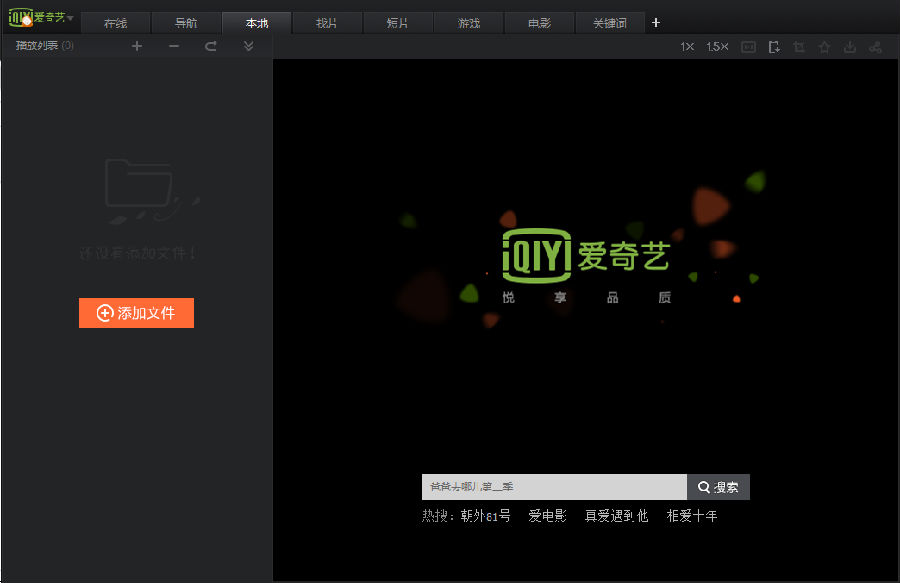Set playback speed to 1.5X
900x583 pixels.
tap(717, 47)
